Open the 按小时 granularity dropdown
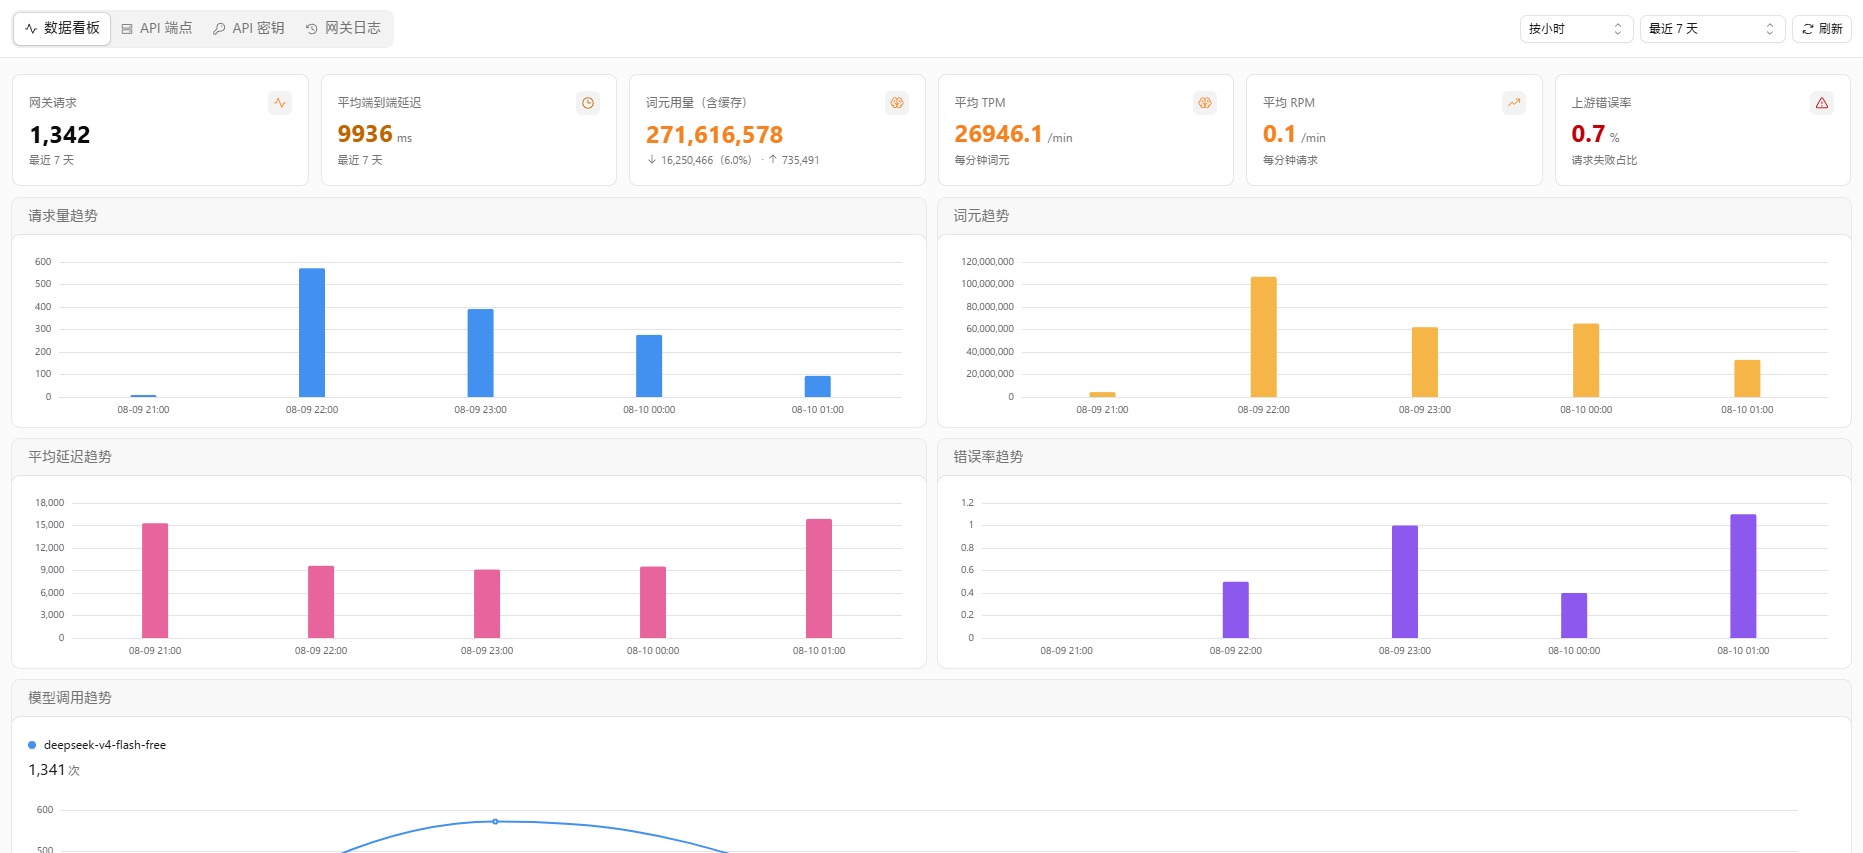This screenshot has width=1863, height=853. click(x=1576, y=29)
